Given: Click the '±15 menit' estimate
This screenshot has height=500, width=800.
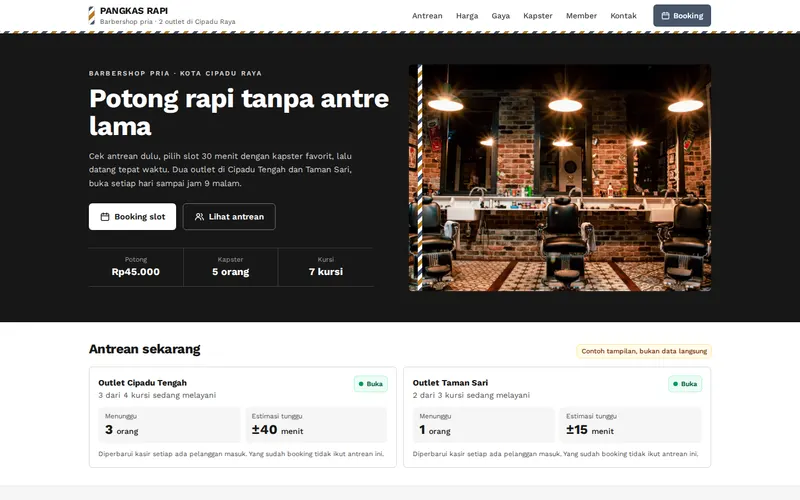Looking at the screenshot, I should (590, 430).
